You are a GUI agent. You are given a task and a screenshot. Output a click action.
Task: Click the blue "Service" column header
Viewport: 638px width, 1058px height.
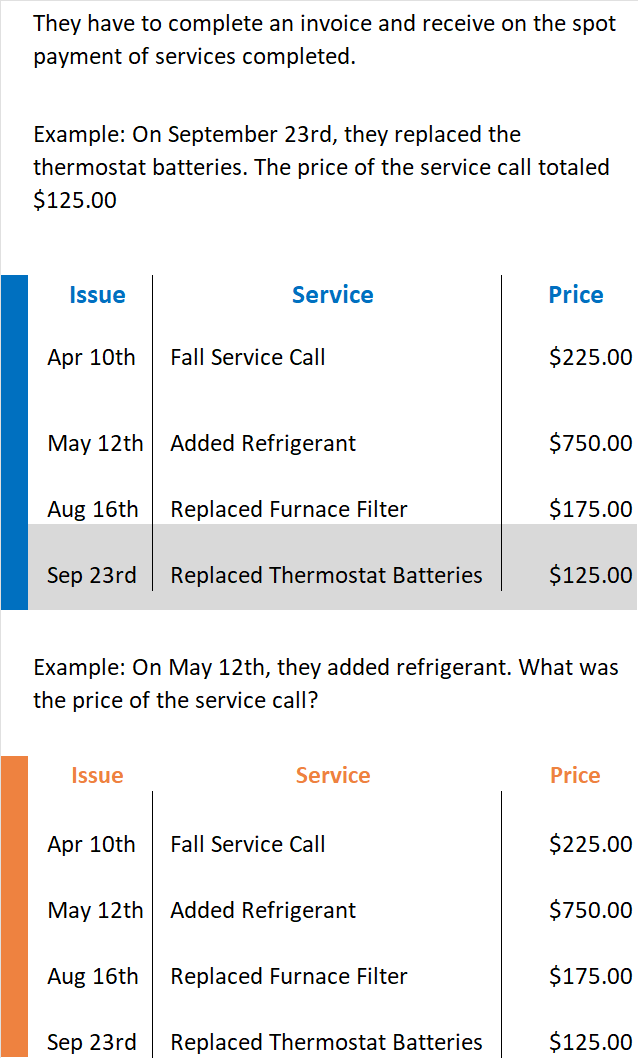pyautogui.click(x=332, y=295)
